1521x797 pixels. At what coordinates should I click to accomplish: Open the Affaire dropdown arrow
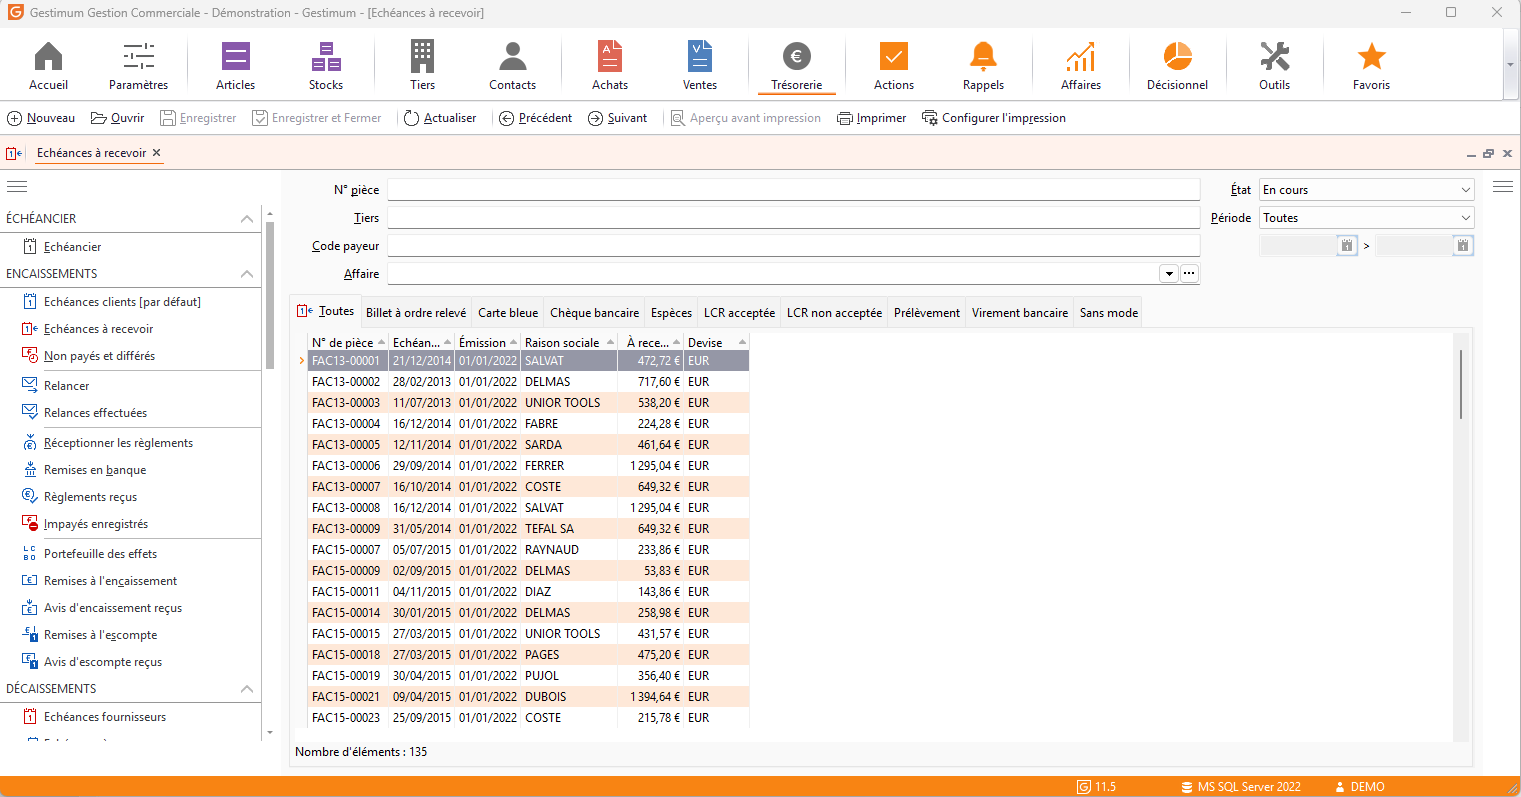[1169, 274]
